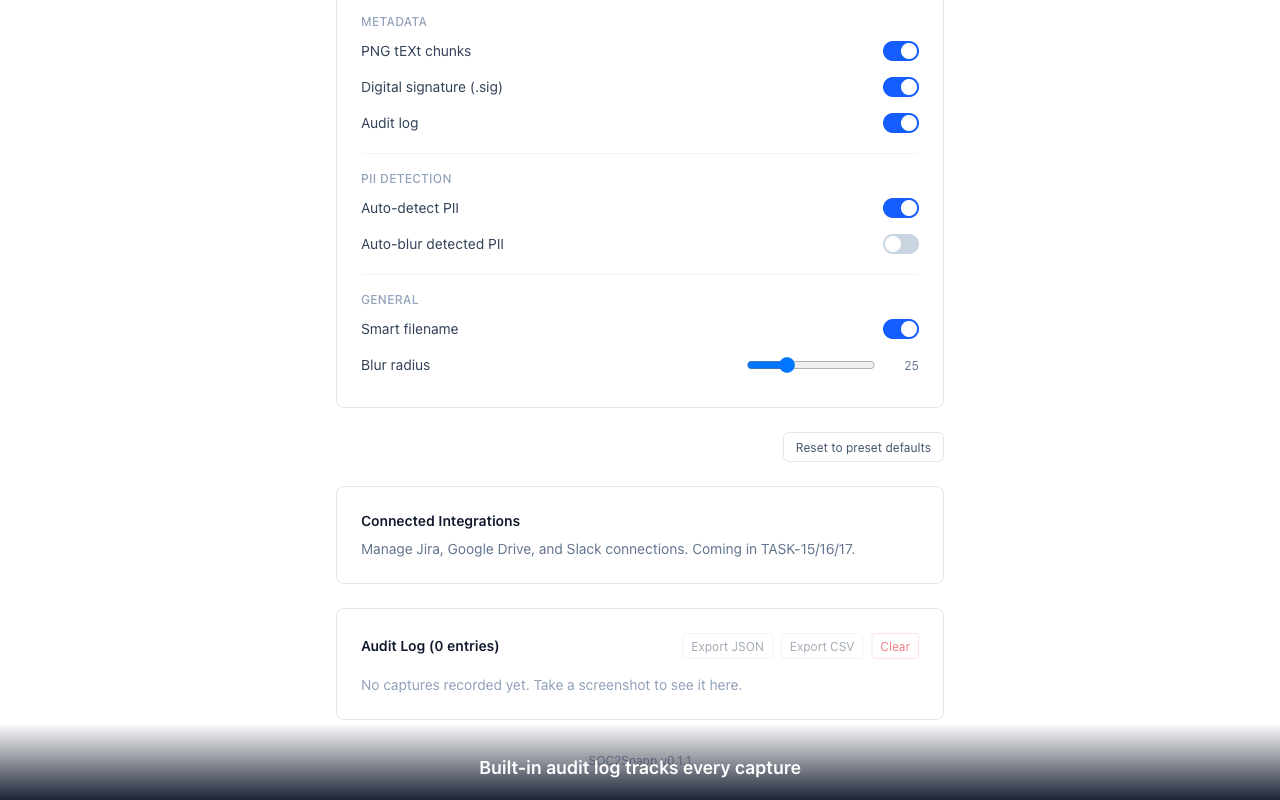Enable Auto-blur detected PII
The image size is (1280, 800).
(x=900, y=243)
